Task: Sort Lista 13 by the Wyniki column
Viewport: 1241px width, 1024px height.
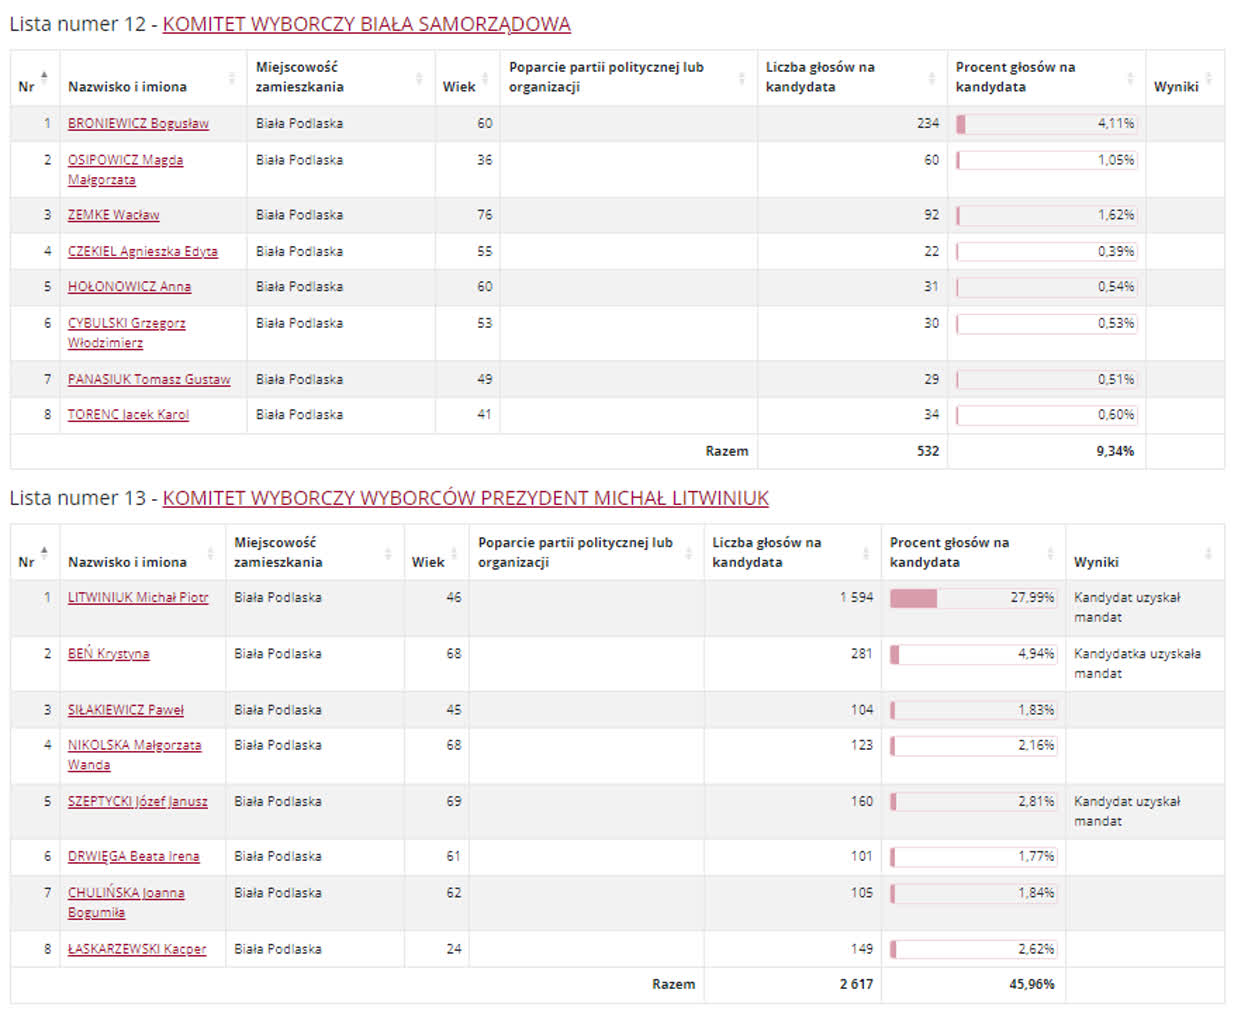Action: point(1208,552)
